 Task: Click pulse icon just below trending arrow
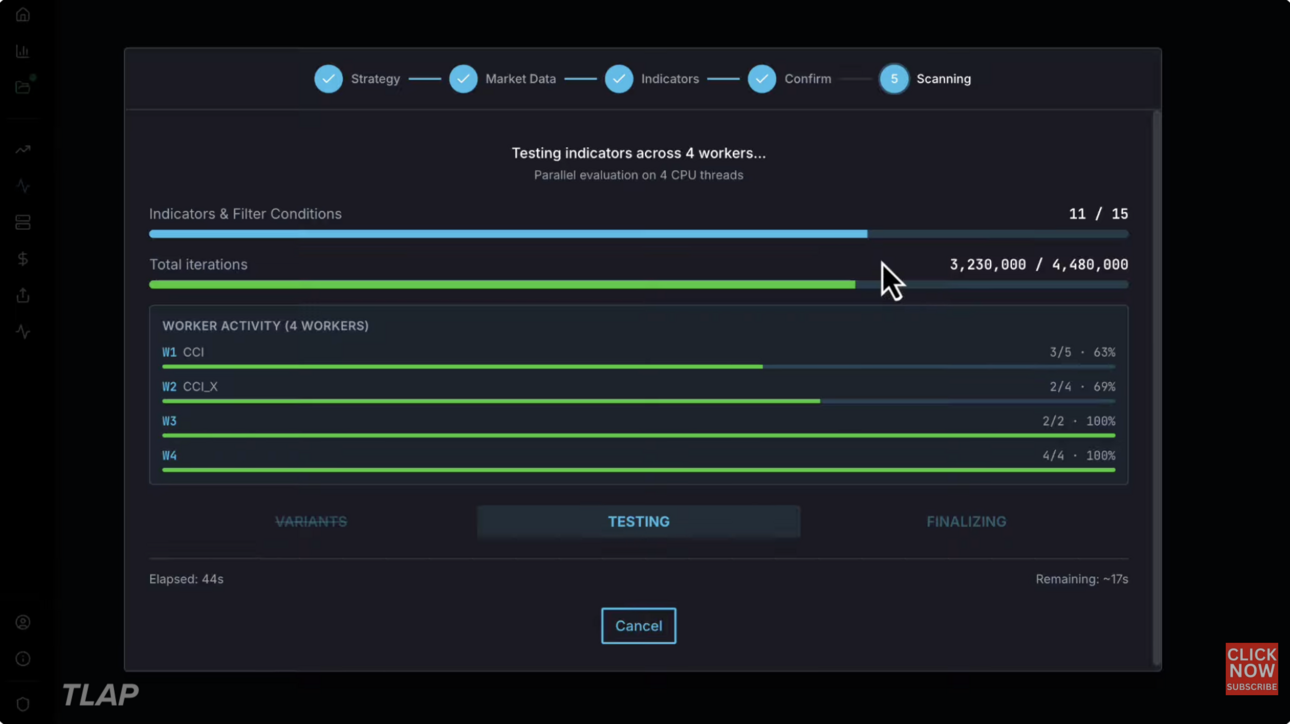tap(23, 186)
